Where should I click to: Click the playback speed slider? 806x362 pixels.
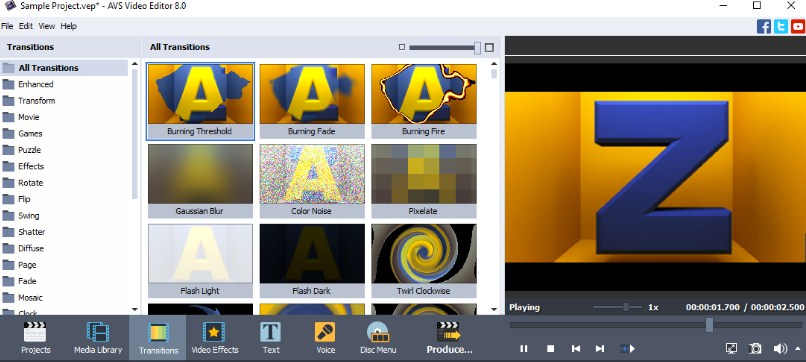[x=617, y=307]
